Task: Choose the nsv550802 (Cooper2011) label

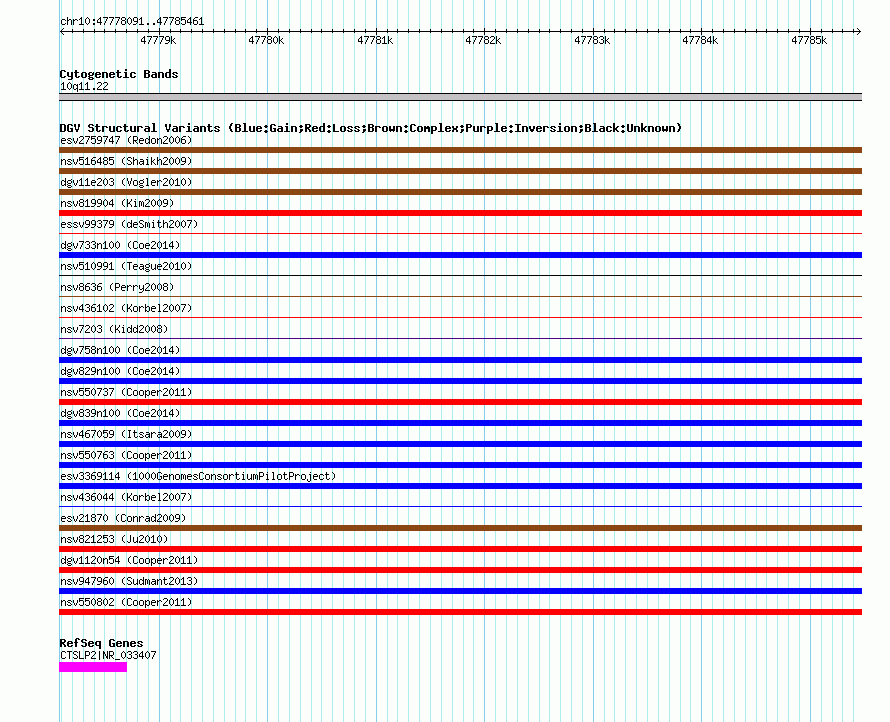Action: point(126,602)
